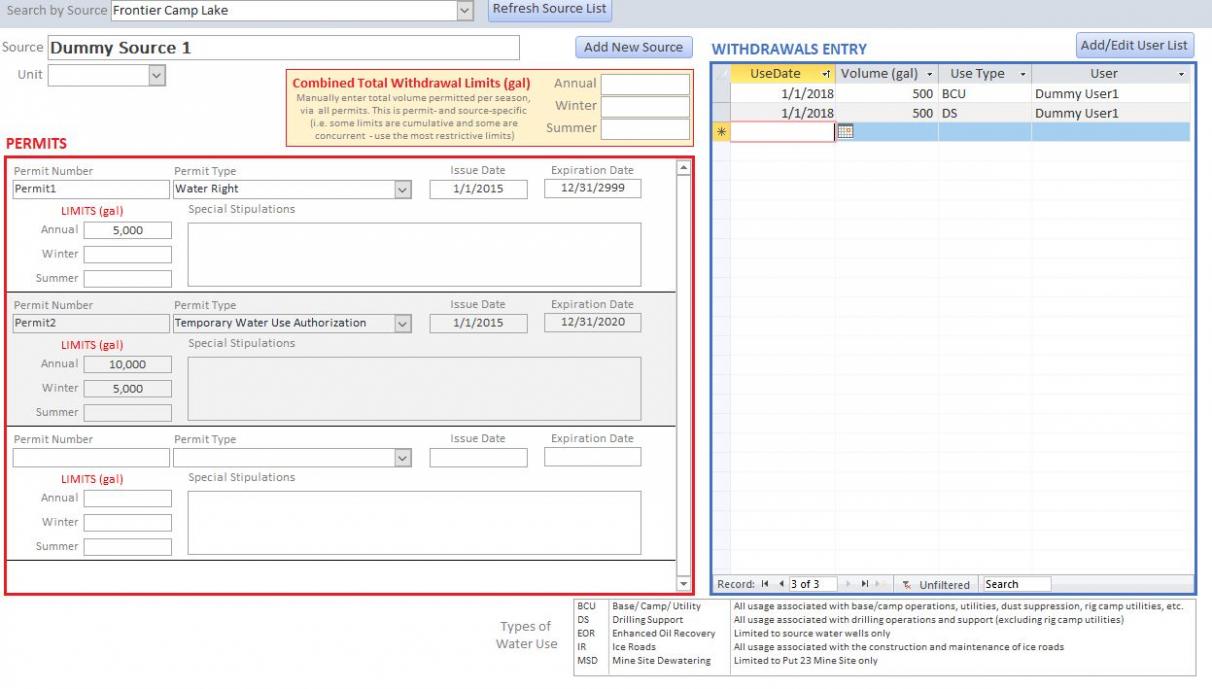Screen dimensions: 1212x689
Task: Click the Permits list vertical scrollbar track
Action: click(684, 375)
